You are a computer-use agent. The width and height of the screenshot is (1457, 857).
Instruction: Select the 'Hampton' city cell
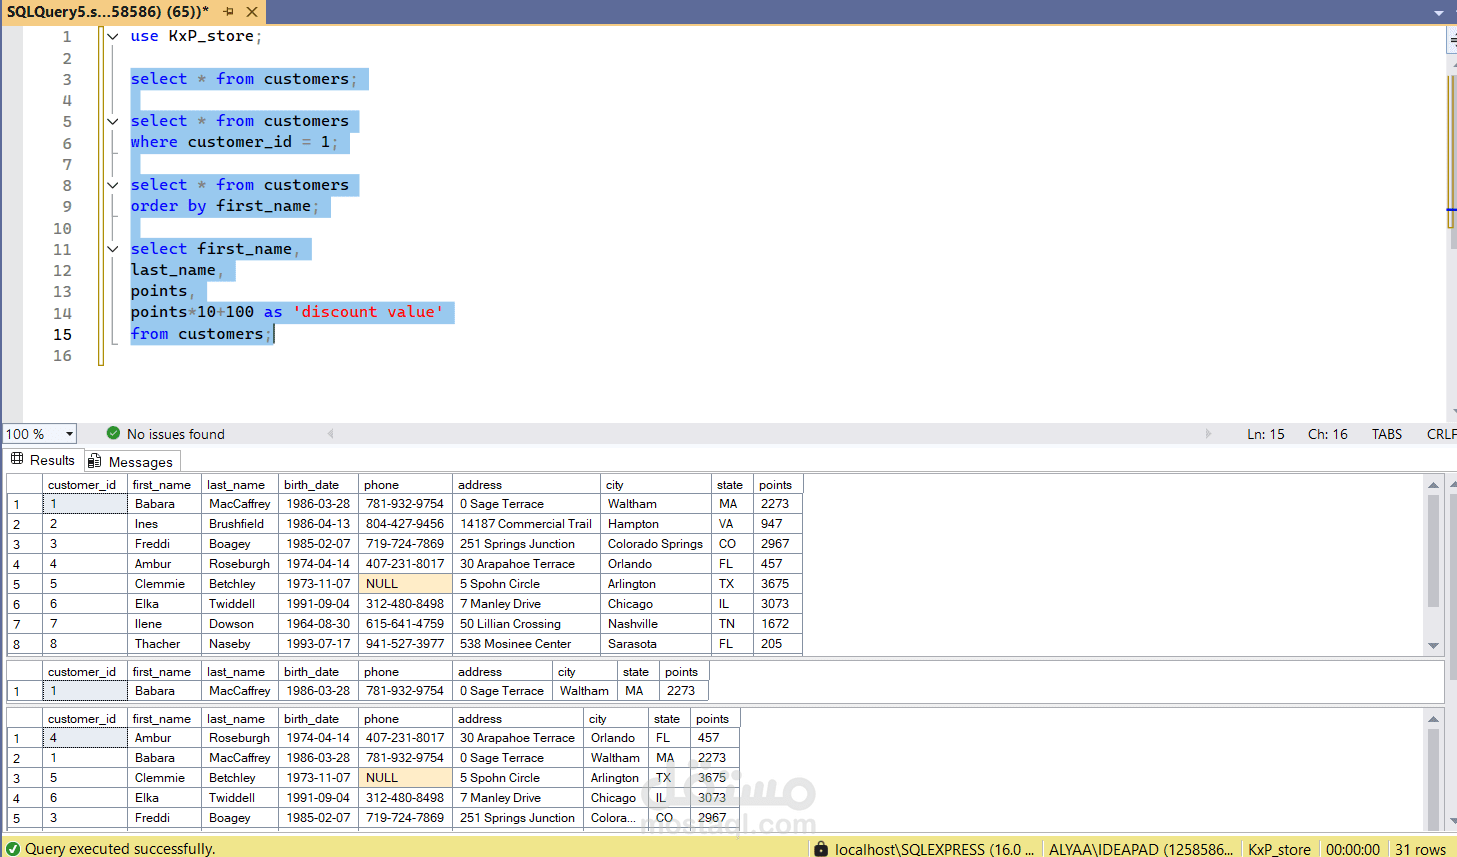pos(655,524)
